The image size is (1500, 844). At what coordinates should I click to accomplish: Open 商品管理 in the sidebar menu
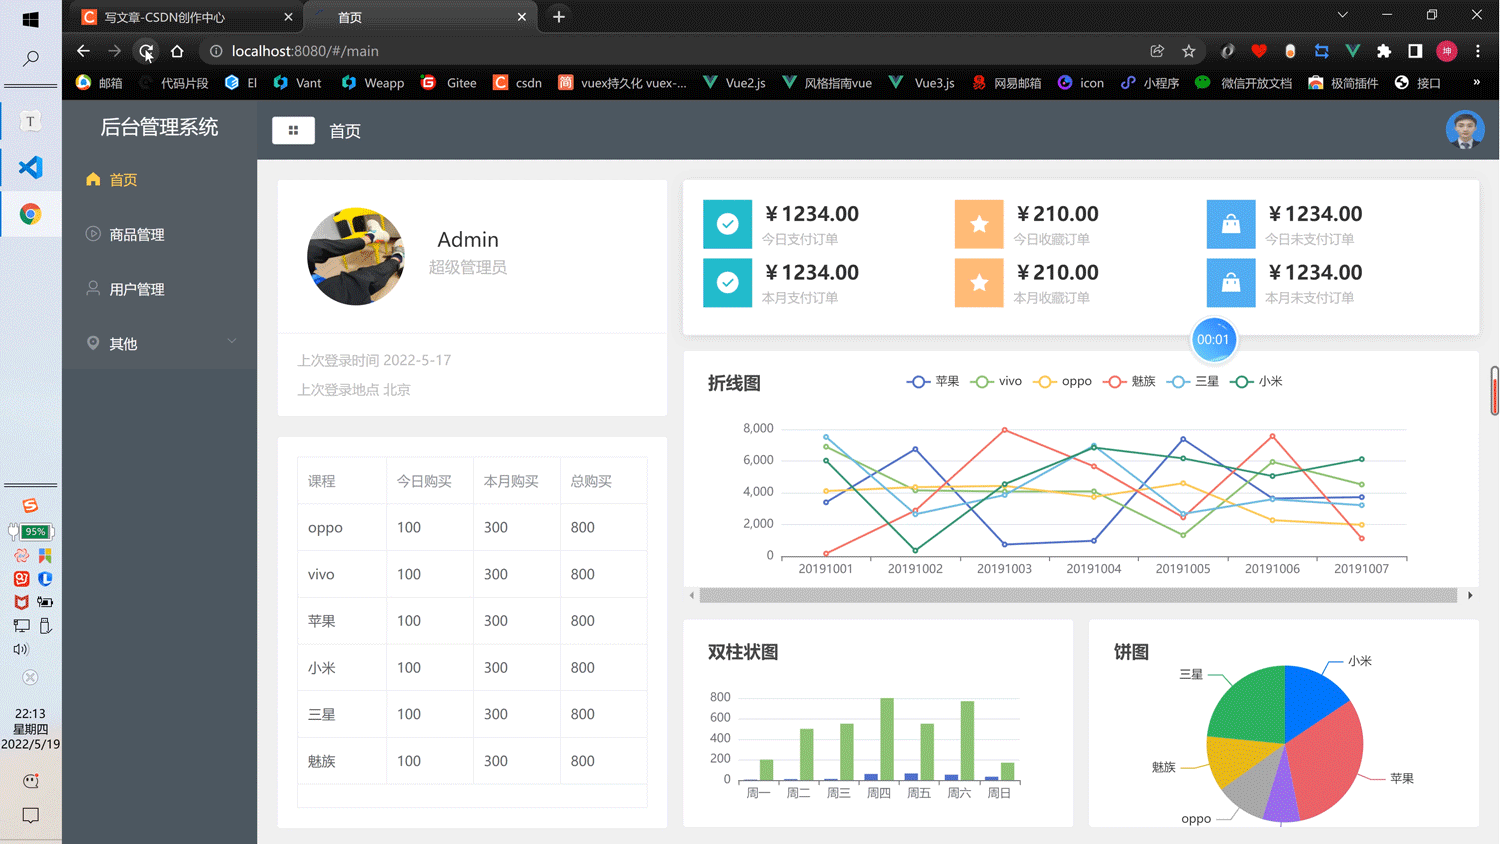pos(159,234)
